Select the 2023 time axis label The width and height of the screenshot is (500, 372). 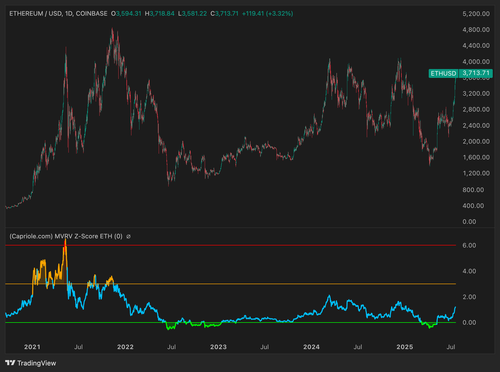pyautogui.click(x=218, y=347)
